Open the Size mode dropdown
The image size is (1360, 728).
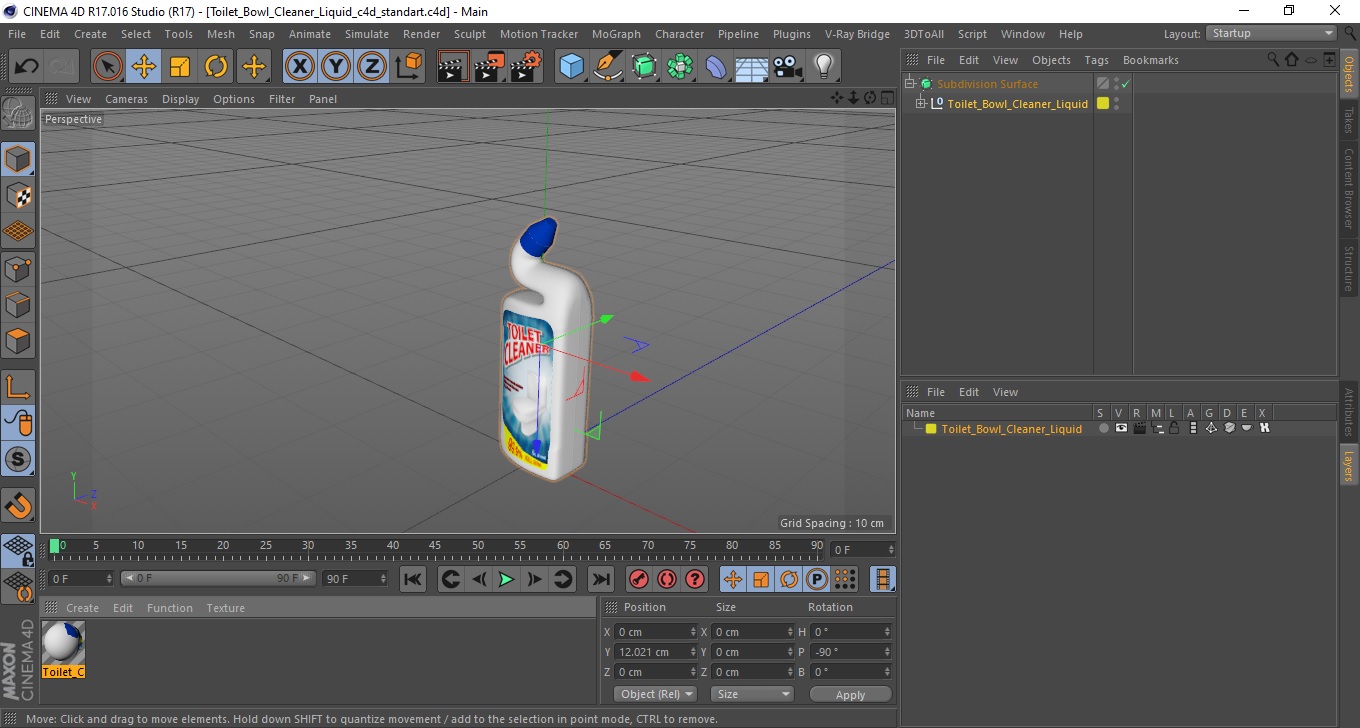tap(752, 694)
